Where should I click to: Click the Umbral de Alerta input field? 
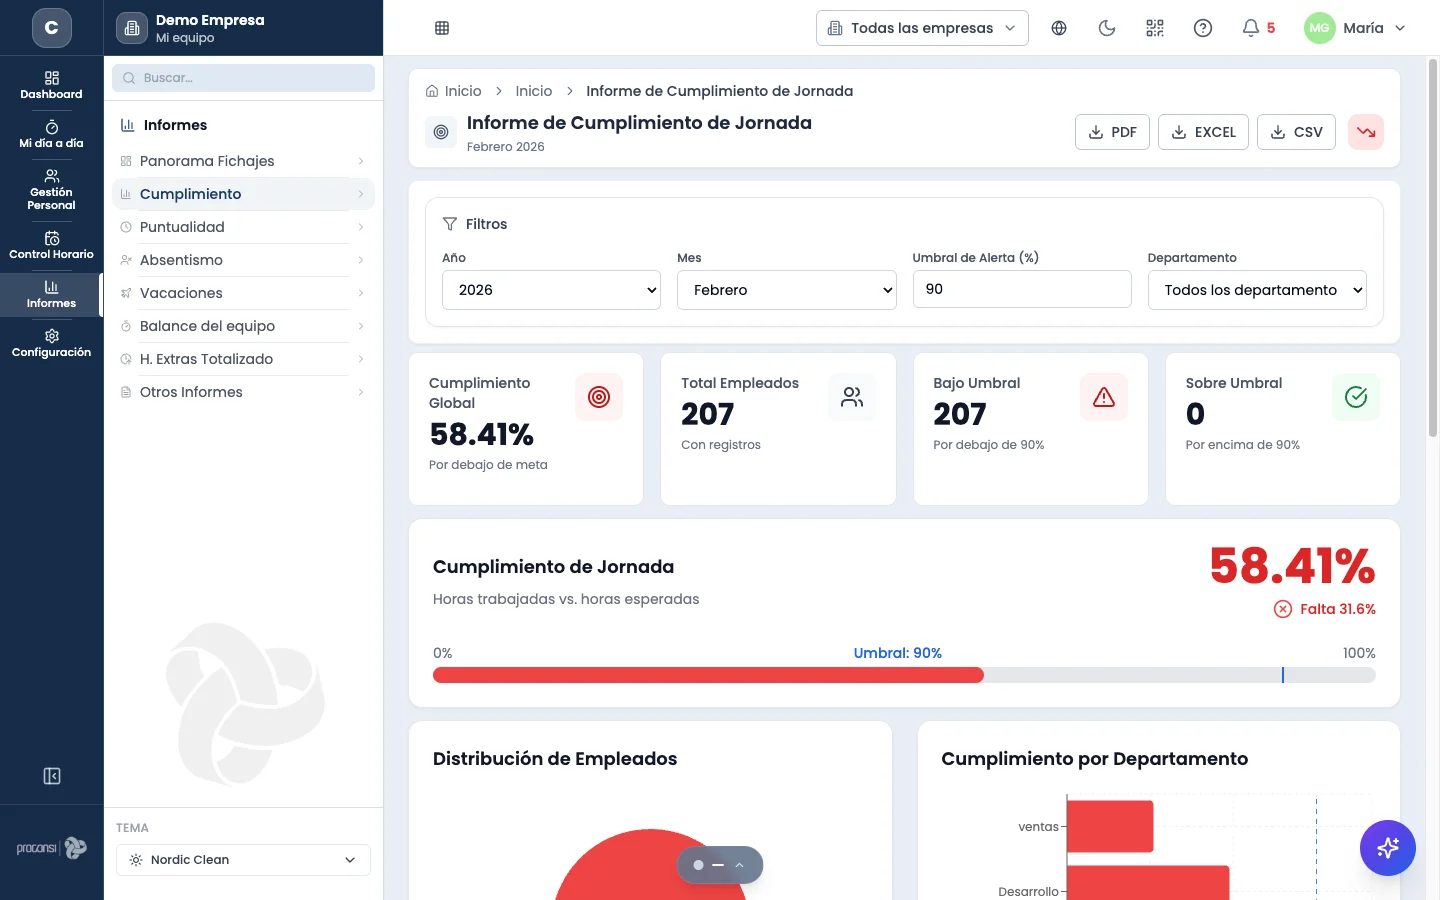click(x=1022, y=289)
